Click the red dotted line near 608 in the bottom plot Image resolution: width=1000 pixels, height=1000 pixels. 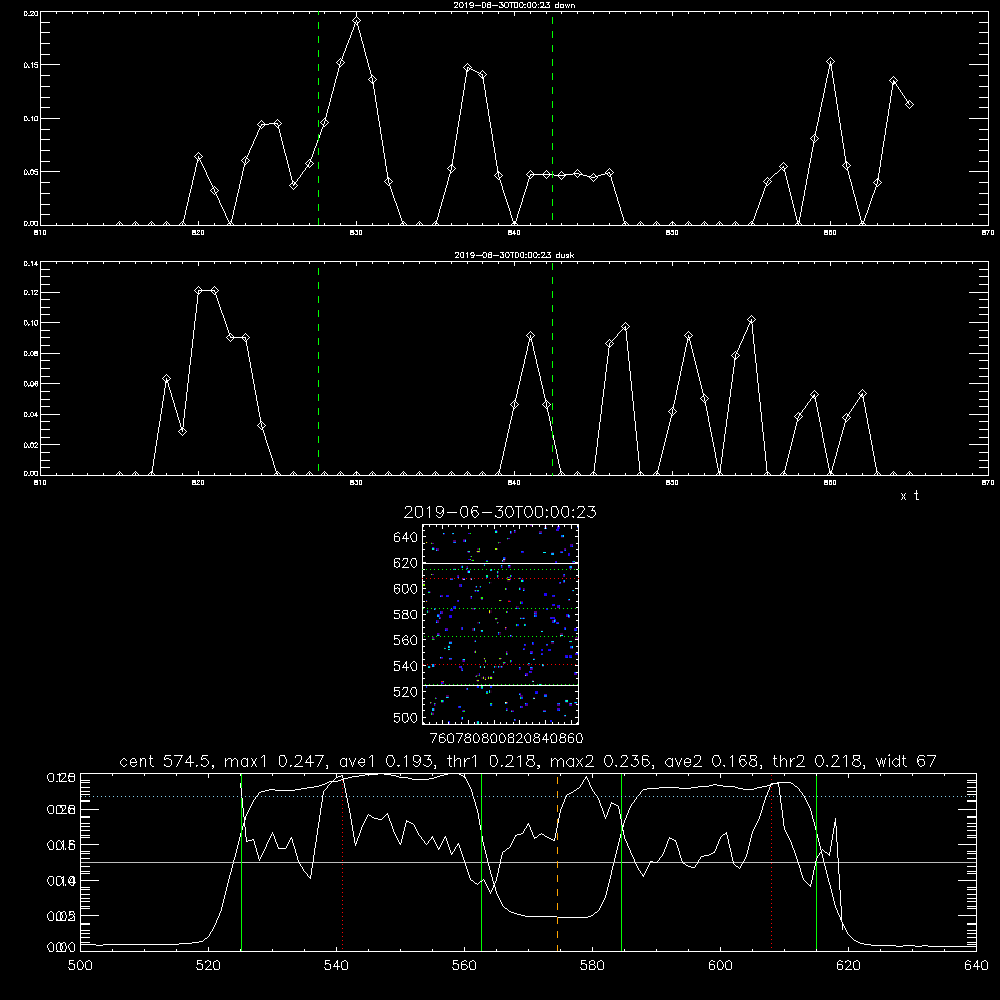pos(772,862)
